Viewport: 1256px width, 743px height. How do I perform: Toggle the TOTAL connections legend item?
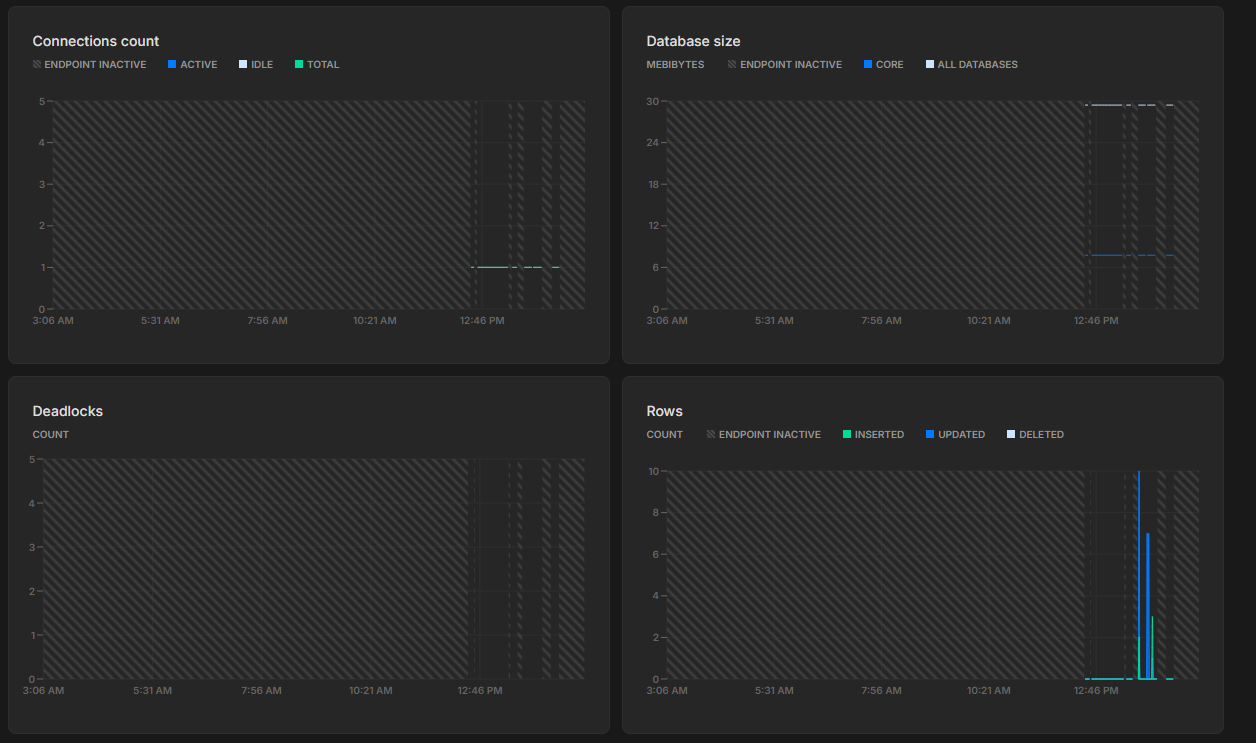[x=317, y=65]
